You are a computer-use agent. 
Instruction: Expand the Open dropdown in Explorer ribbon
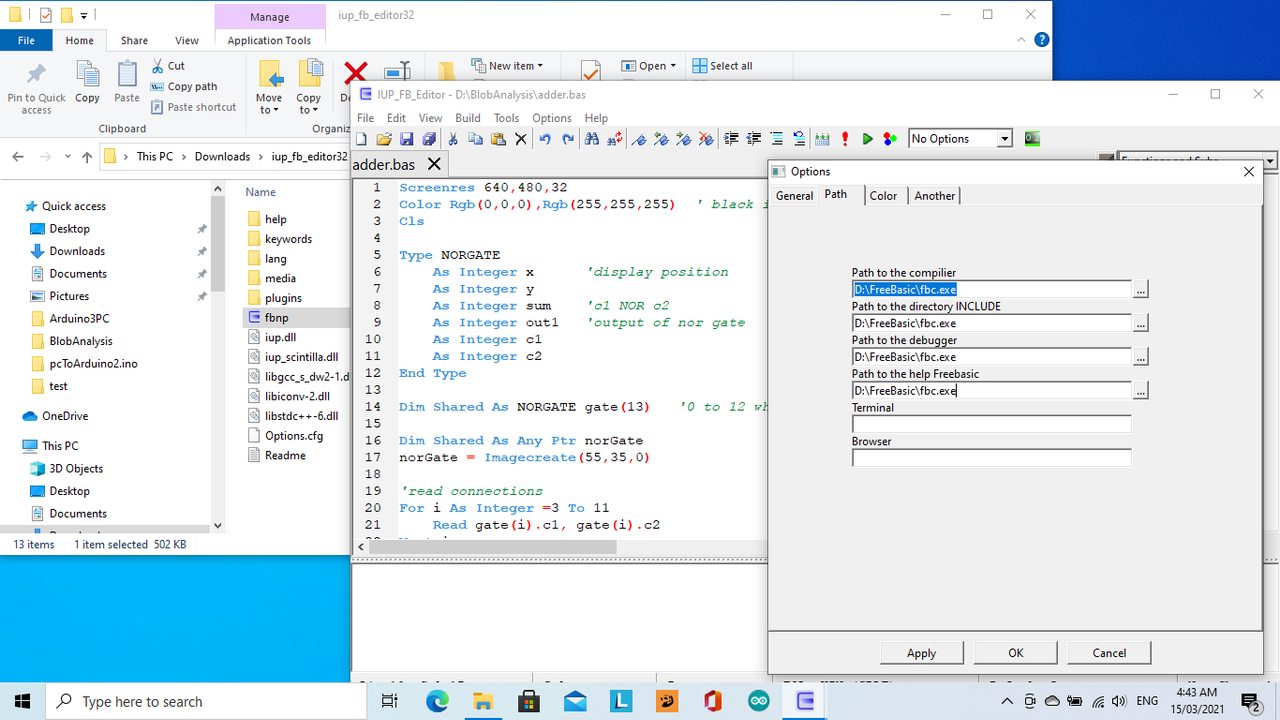coord(648,66)
